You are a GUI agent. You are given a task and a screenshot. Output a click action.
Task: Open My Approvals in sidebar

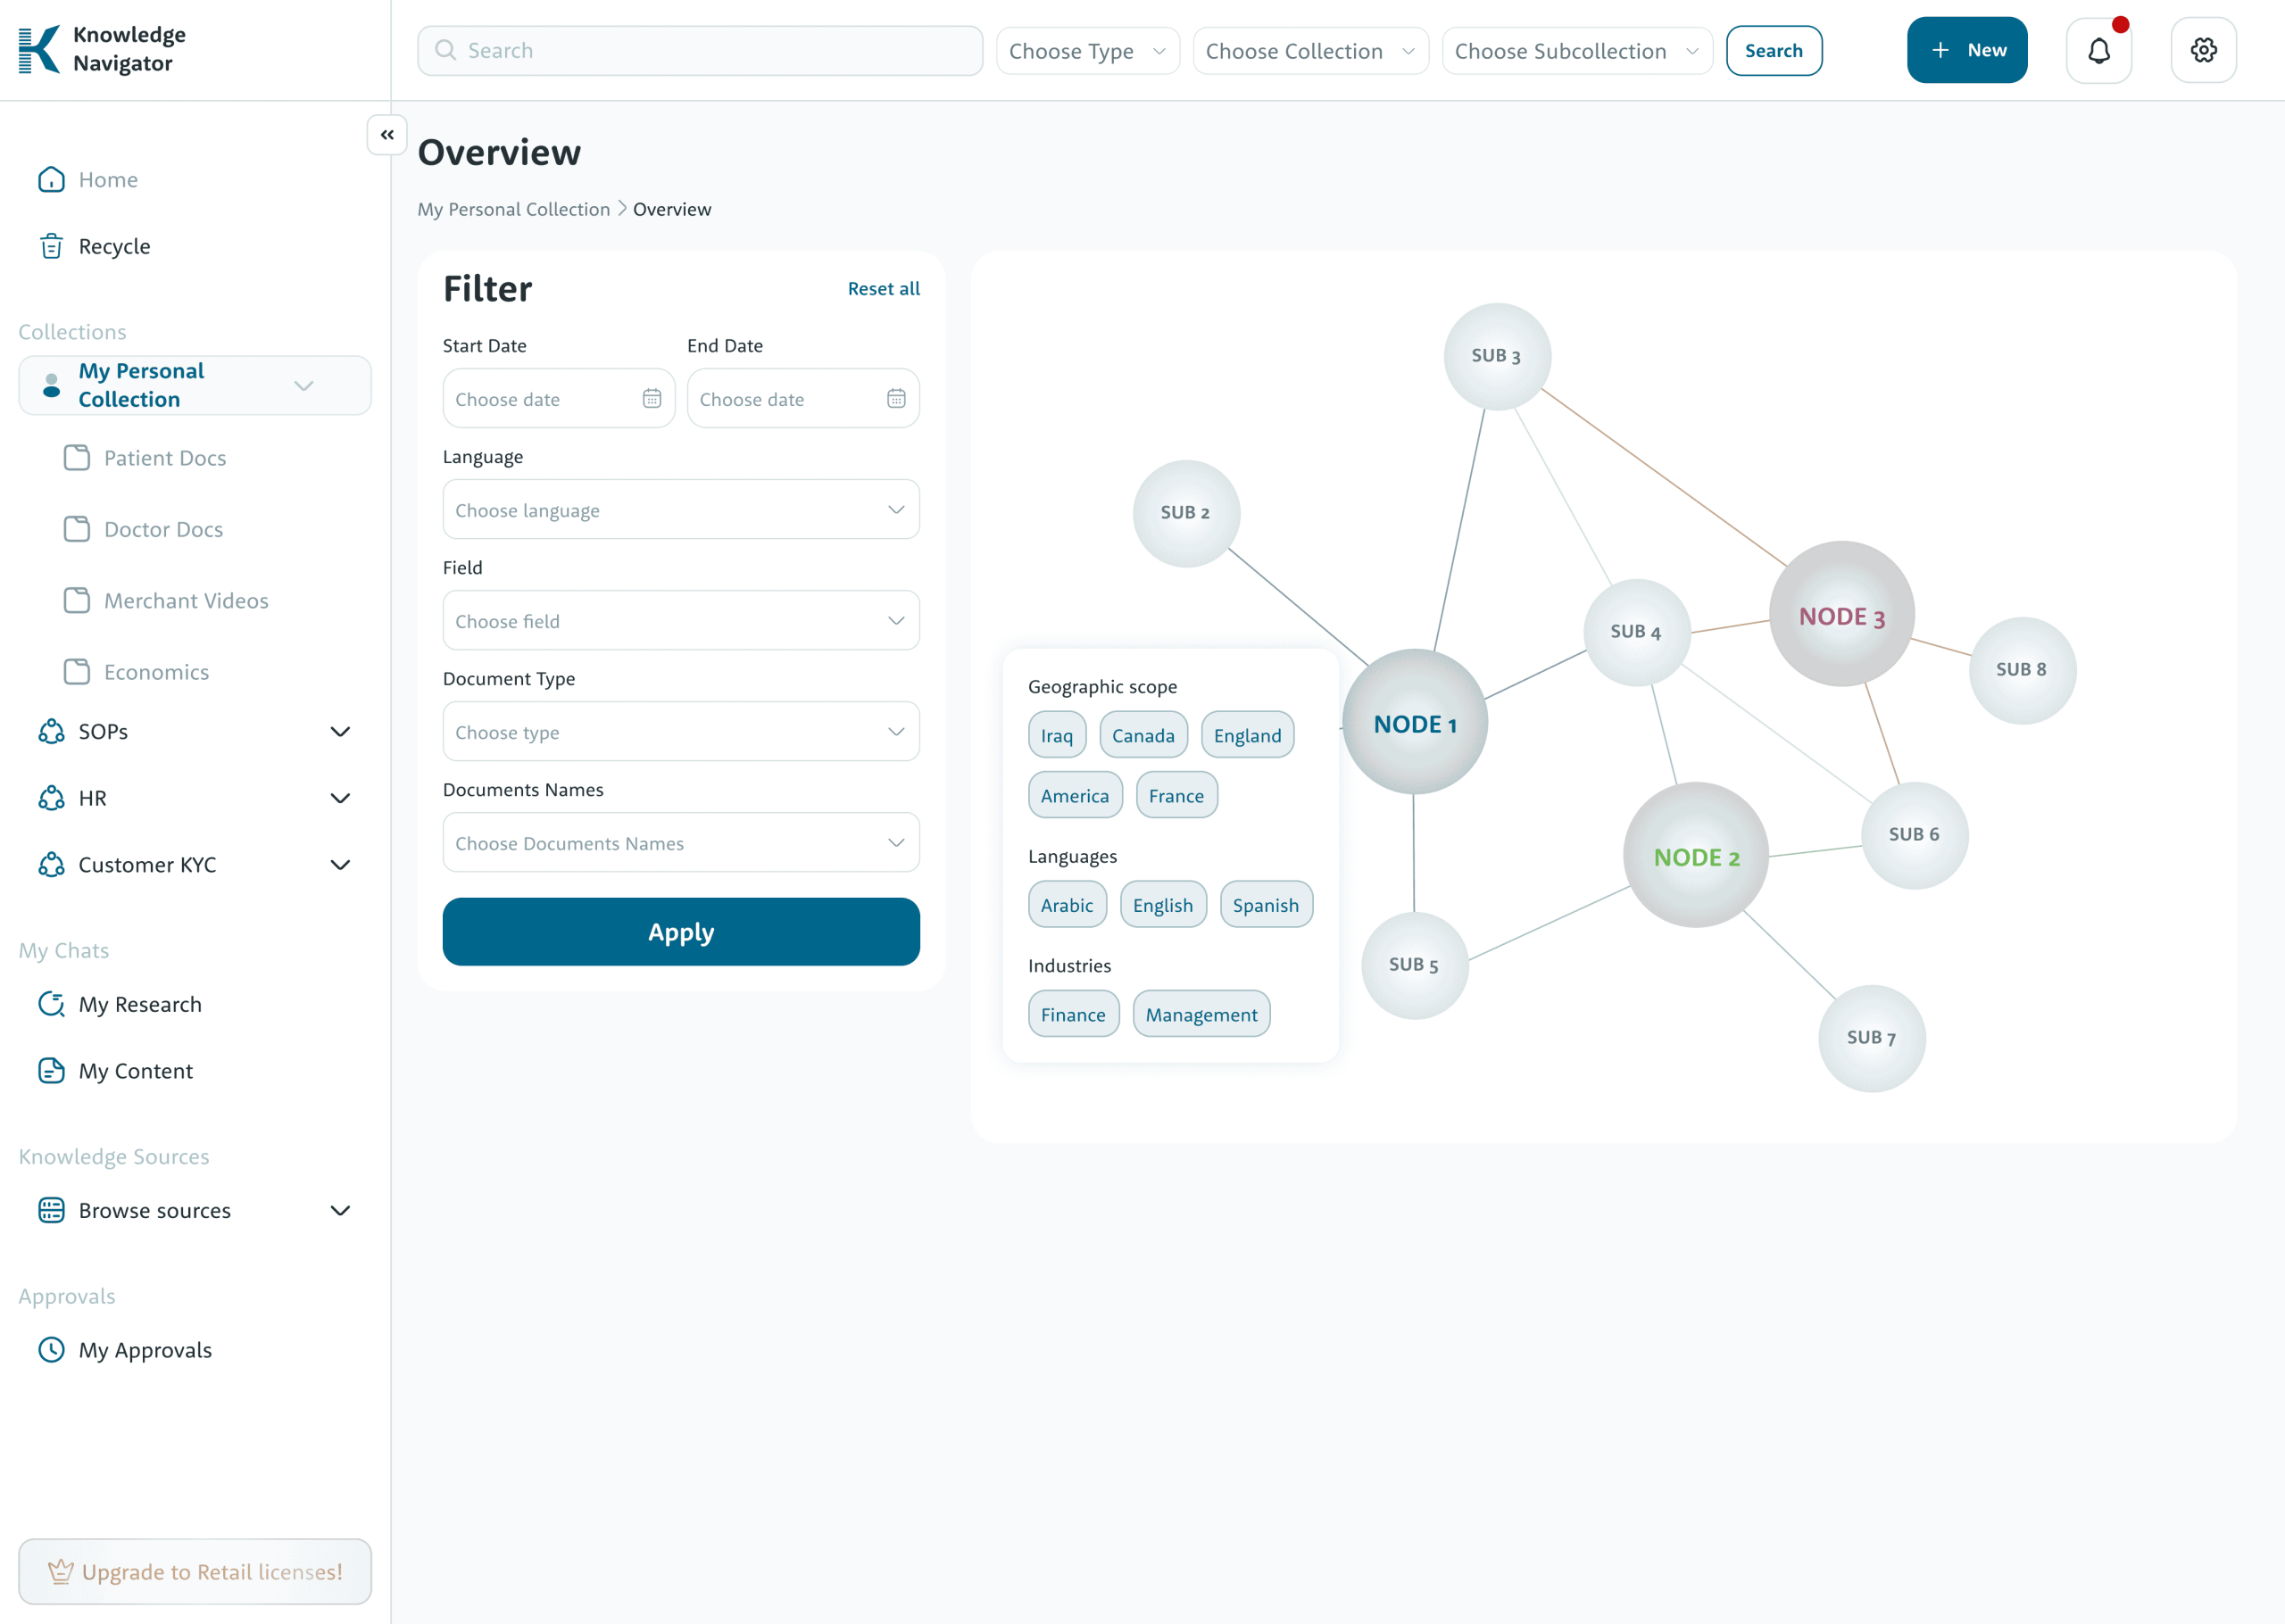coord(145,1350)
